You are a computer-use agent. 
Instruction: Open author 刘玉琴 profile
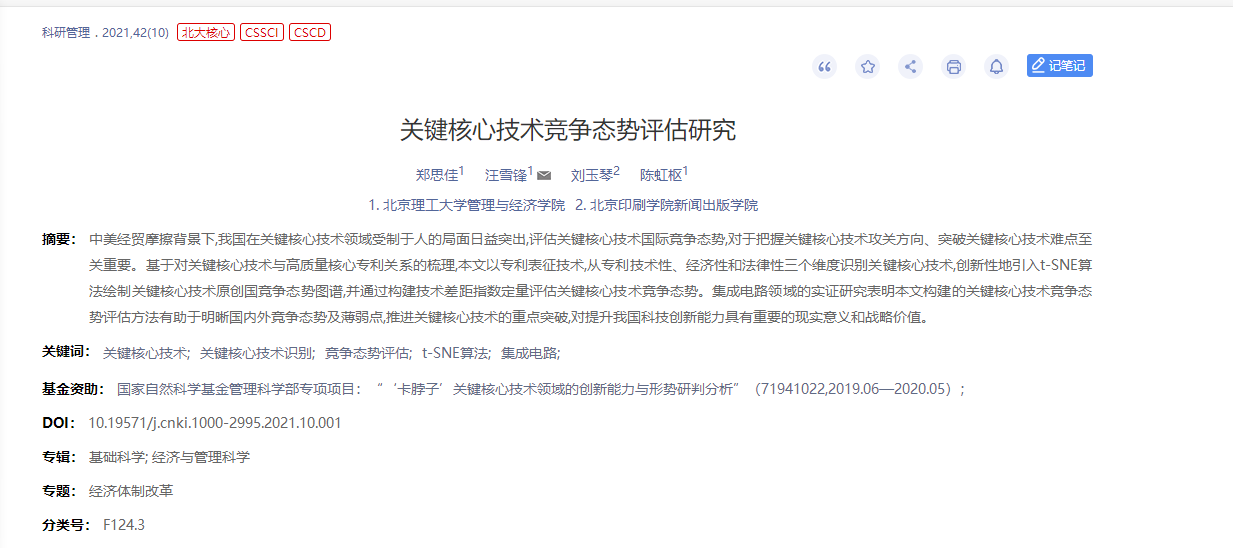tap(591, 175)
